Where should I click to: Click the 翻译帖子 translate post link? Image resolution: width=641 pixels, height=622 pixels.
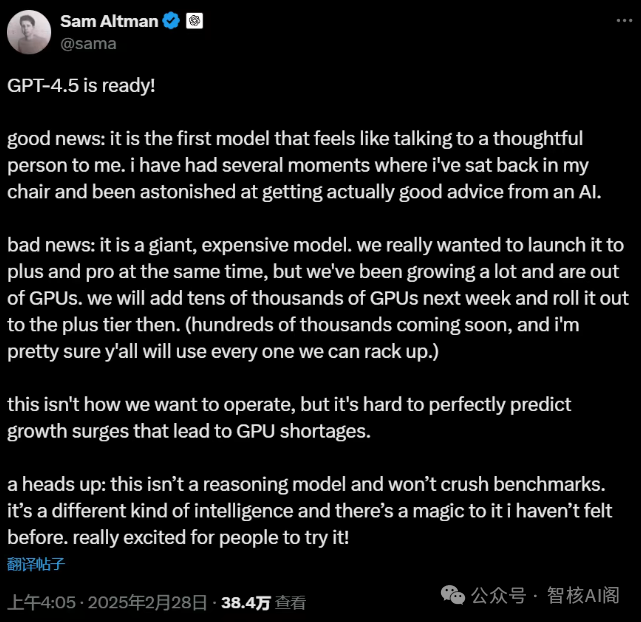click(36, 564)
